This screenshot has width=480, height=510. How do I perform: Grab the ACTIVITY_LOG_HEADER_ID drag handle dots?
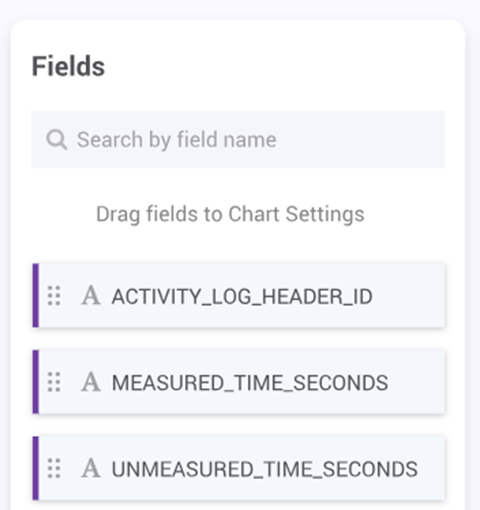[54, 296]
